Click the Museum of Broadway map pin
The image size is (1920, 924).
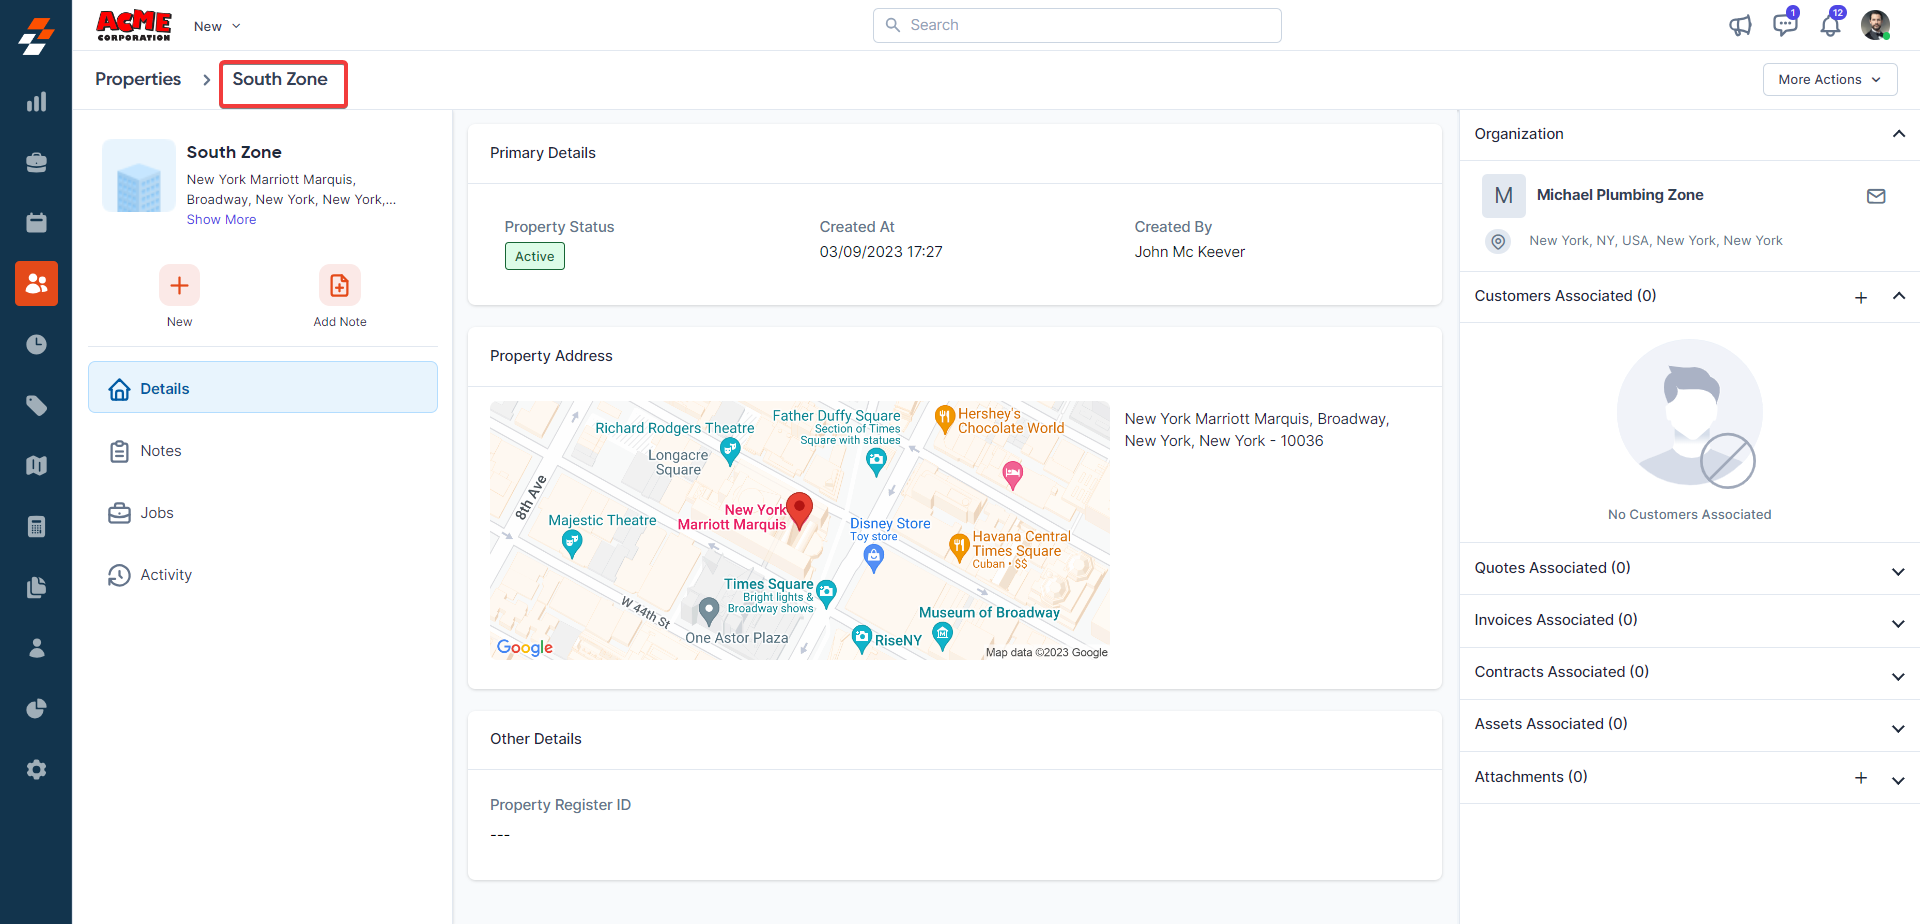point(942,634)
